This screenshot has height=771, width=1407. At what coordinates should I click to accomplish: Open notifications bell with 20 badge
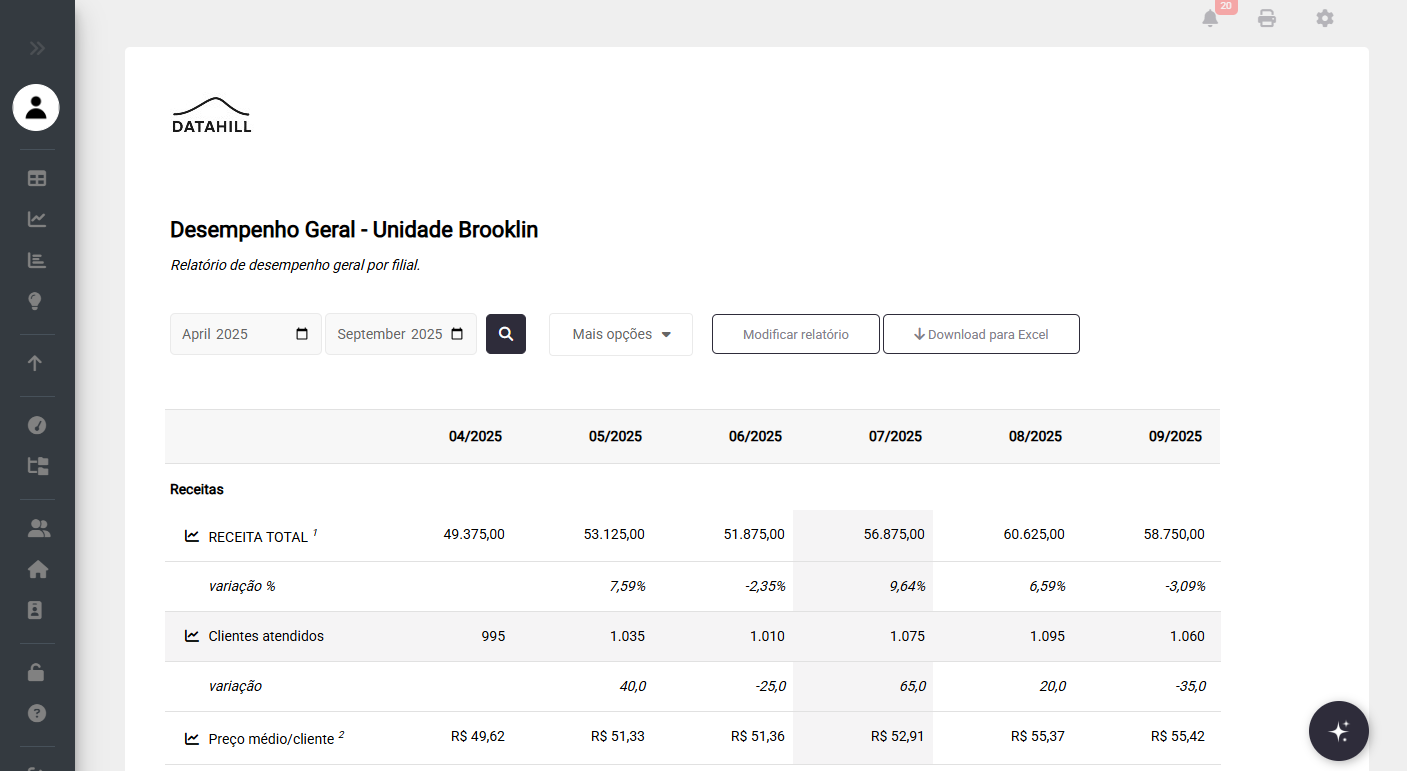[1211, 18]
